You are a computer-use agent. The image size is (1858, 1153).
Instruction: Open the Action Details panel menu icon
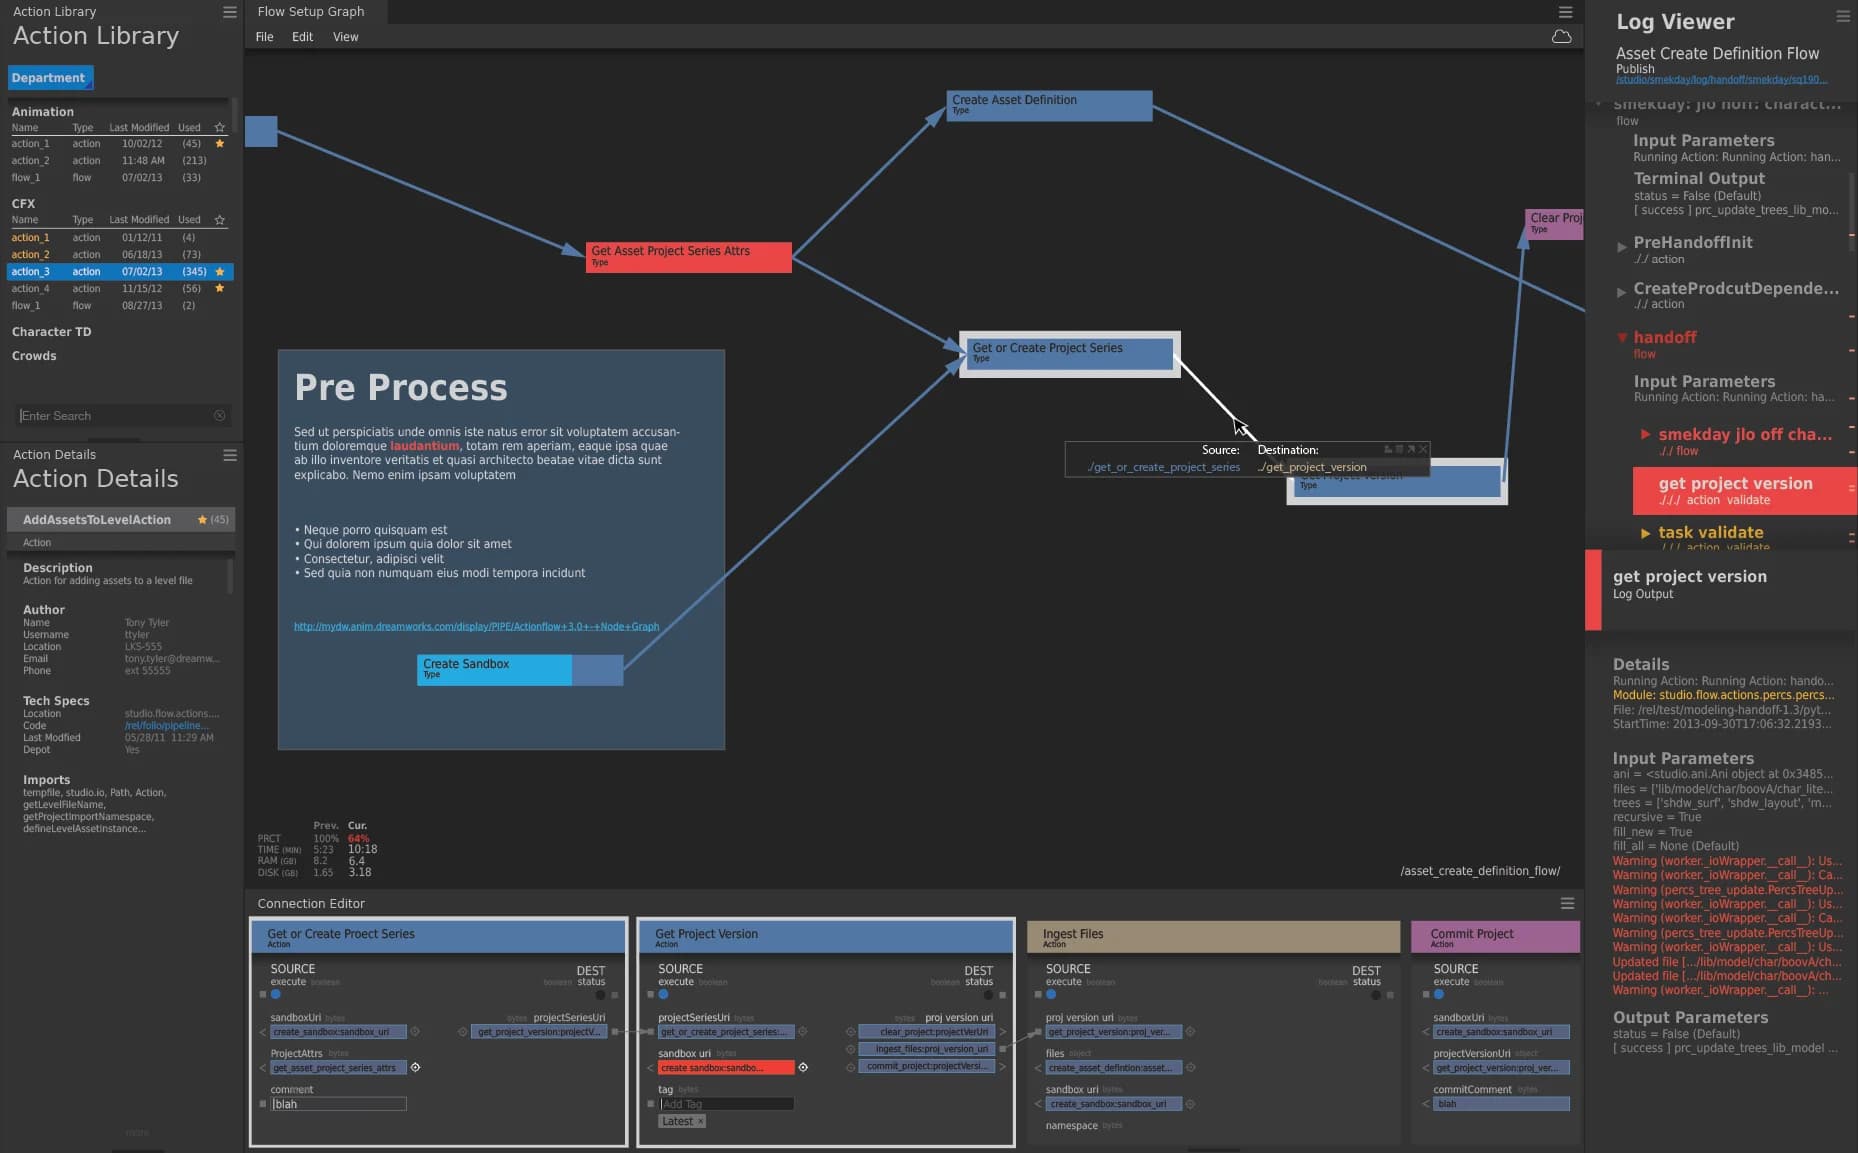(x=230, y=455)
